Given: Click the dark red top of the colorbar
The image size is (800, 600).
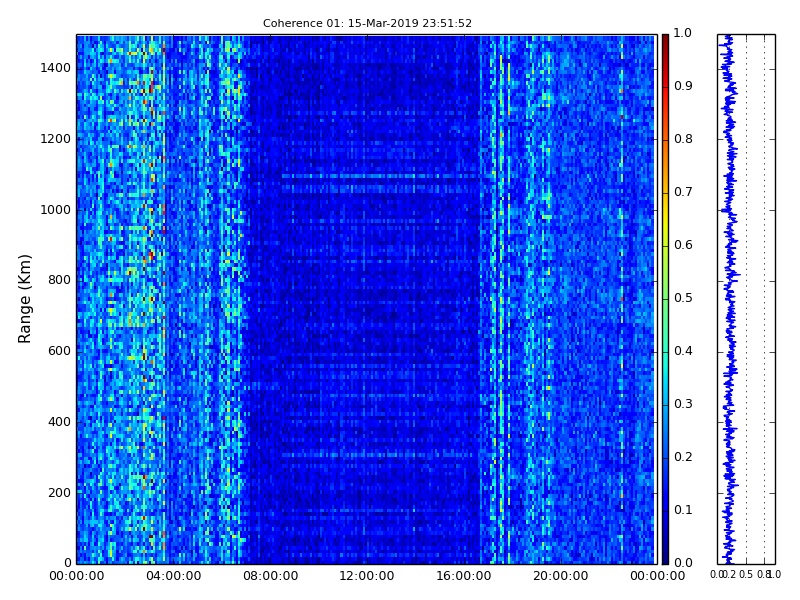Looking at the screenshot, I should pyautogui.click(x=665, y=43).
